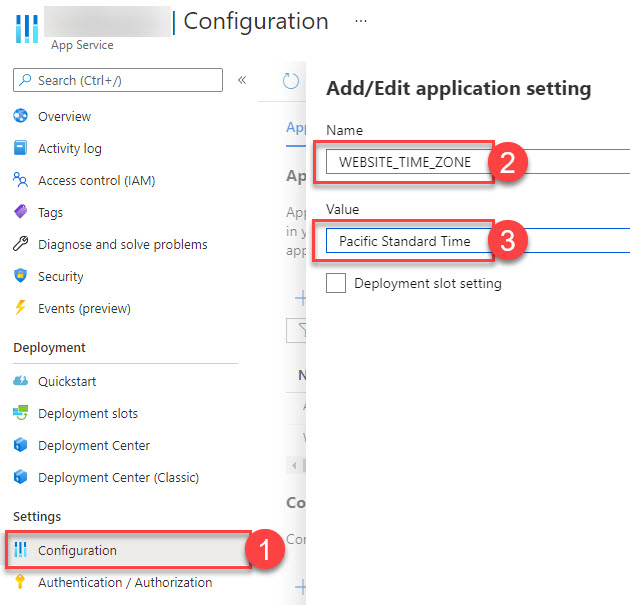Click the Activity log icon
Screen dimensions: 630x605
click(x=20, y=149)
